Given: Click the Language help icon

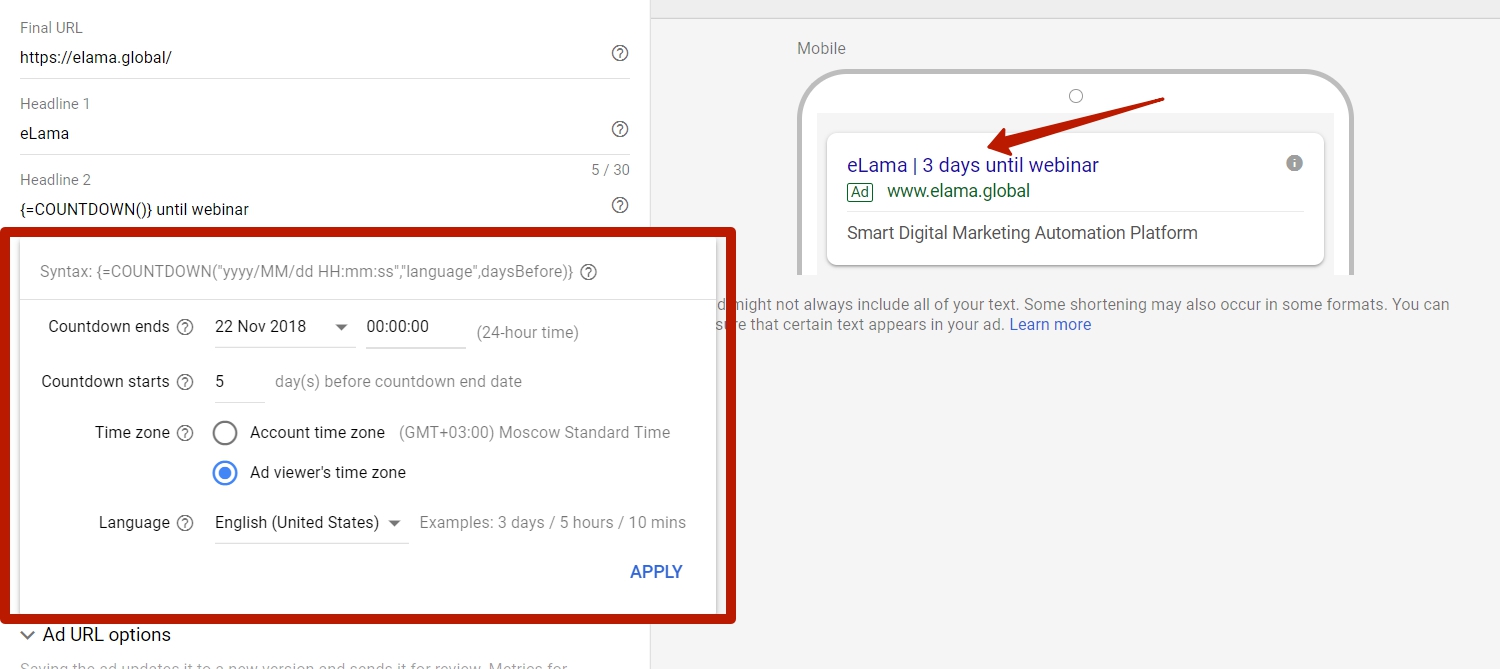Looking at the screenshot, I should pyautogui.click(x=185, y=523).
